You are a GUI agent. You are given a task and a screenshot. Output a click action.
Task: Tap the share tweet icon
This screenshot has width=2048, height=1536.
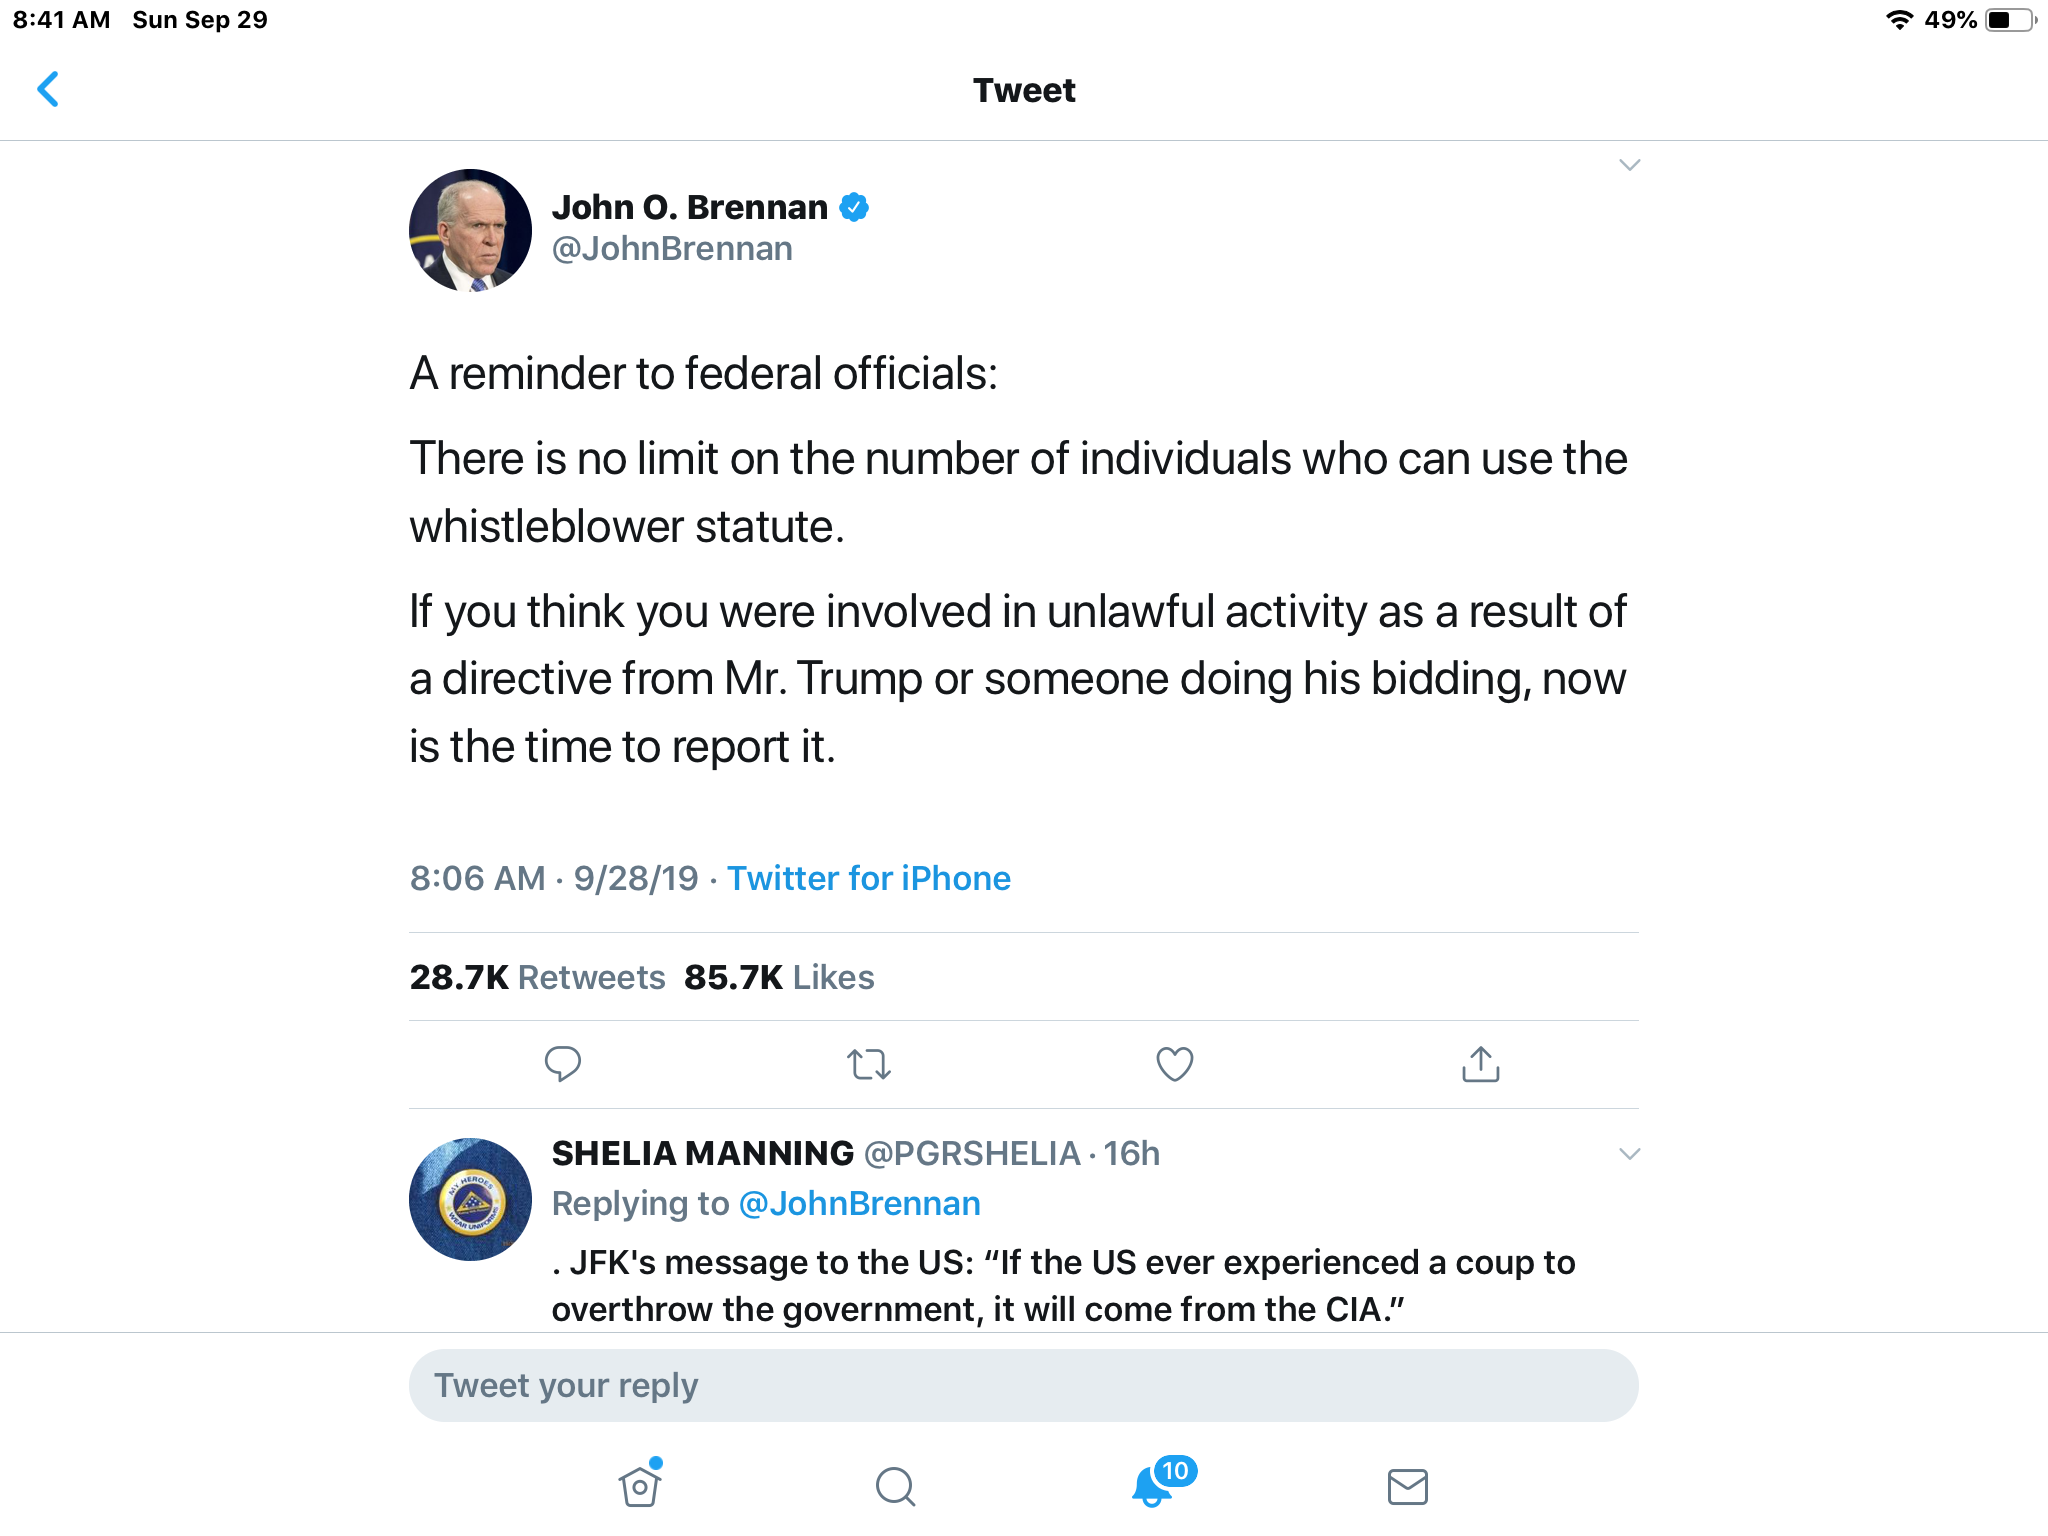click(1481, 1064)
